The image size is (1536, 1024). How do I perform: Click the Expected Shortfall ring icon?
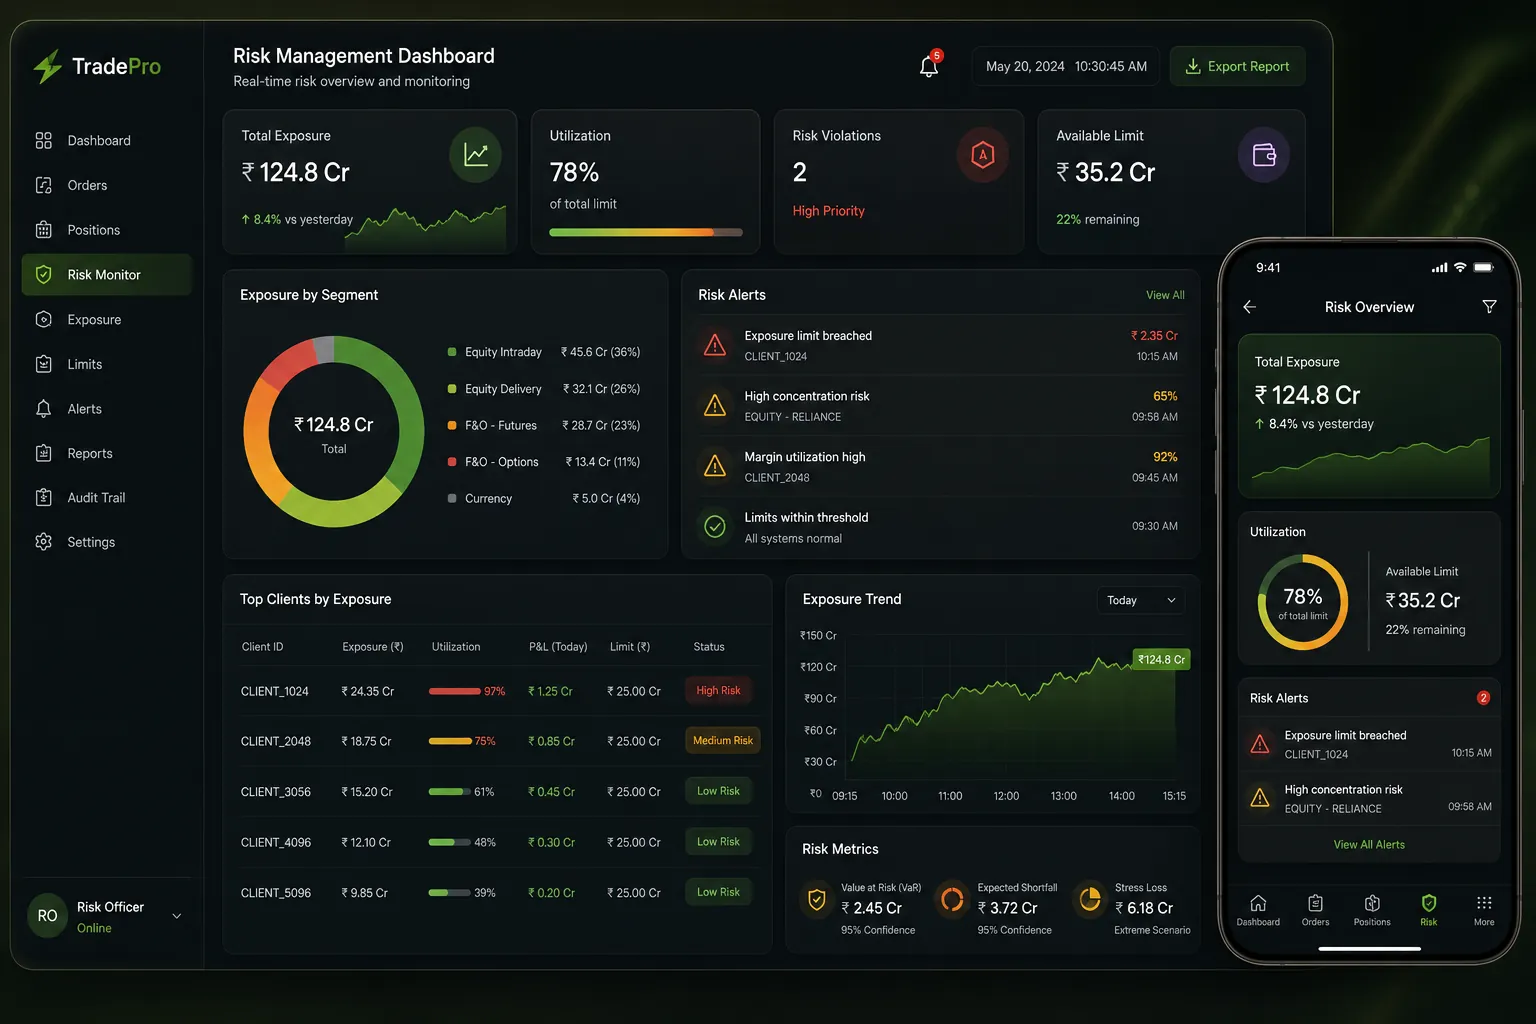(x=952, y=900)
